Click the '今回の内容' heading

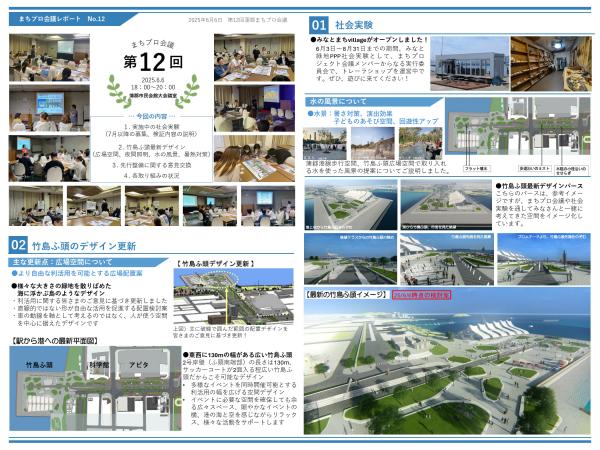(x=152, y=116)
